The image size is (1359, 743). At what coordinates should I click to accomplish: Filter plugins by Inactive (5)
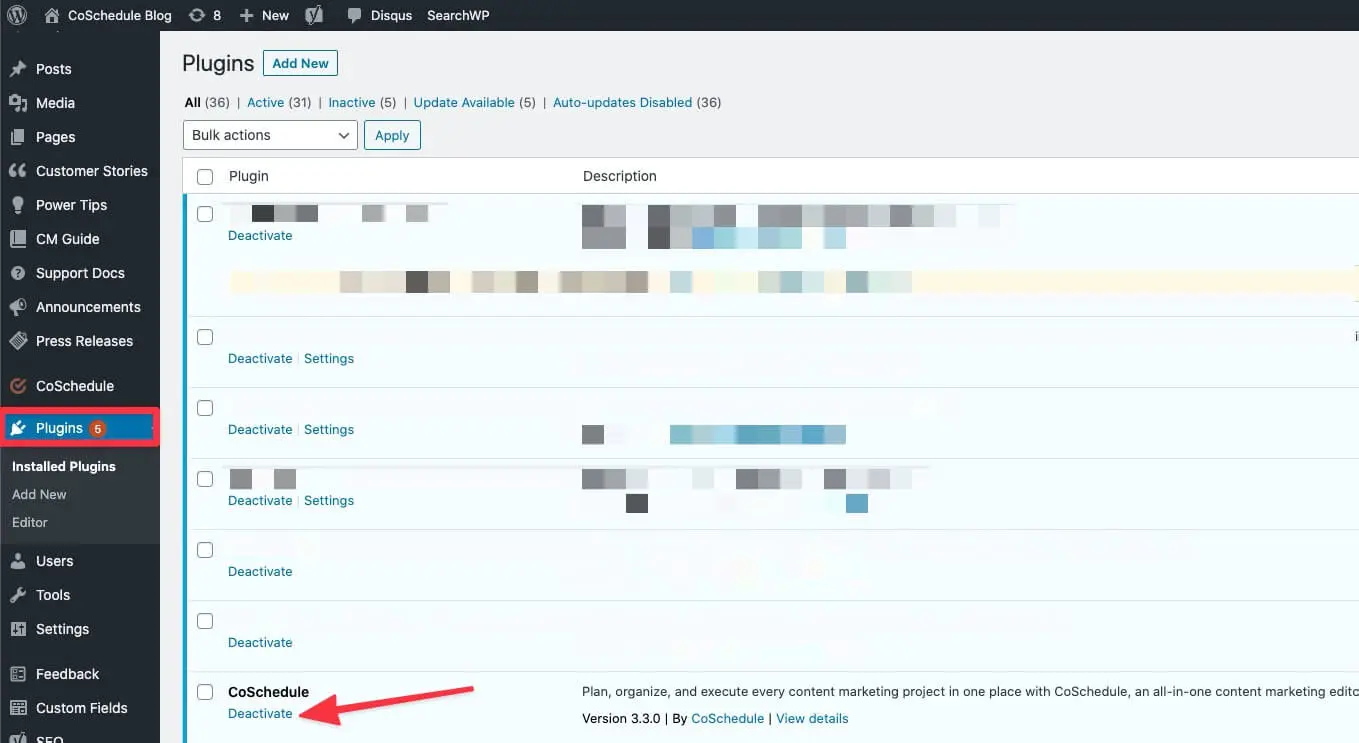(362, 102)
